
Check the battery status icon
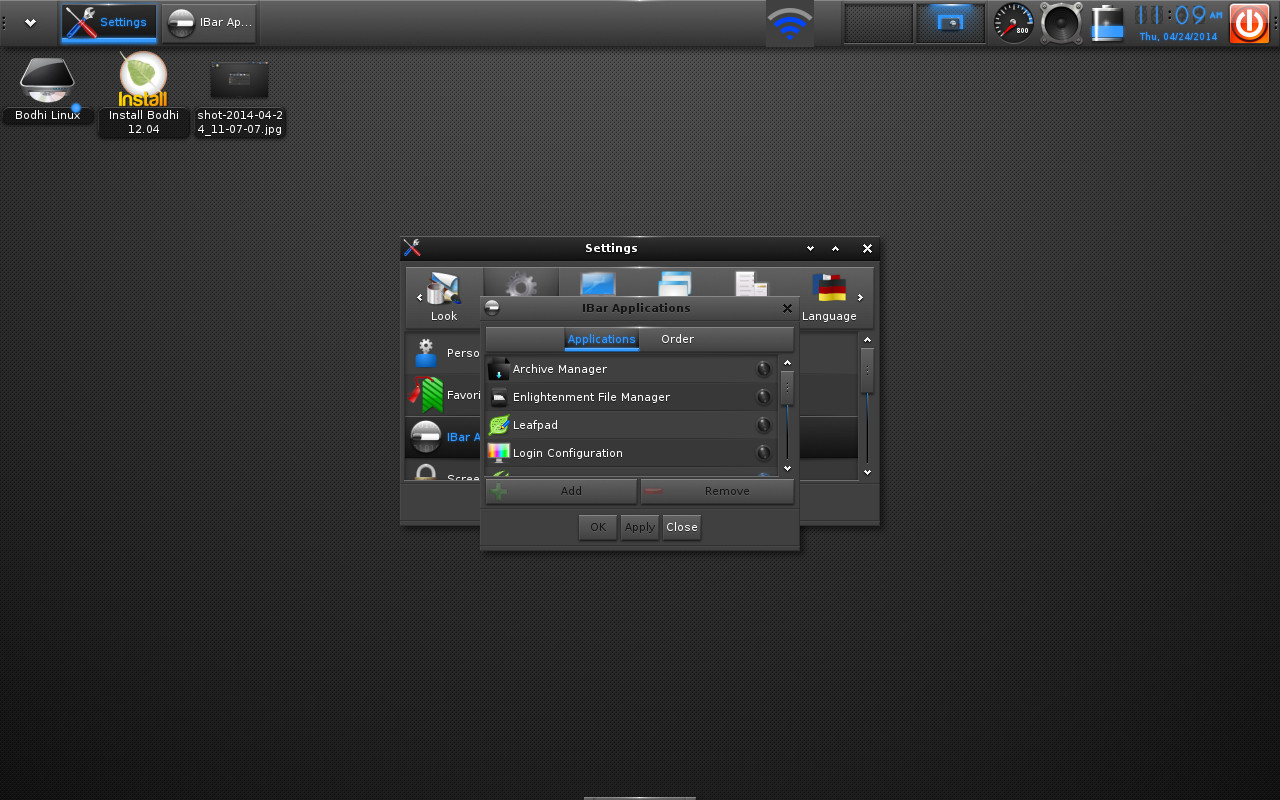coord(1108,23)
